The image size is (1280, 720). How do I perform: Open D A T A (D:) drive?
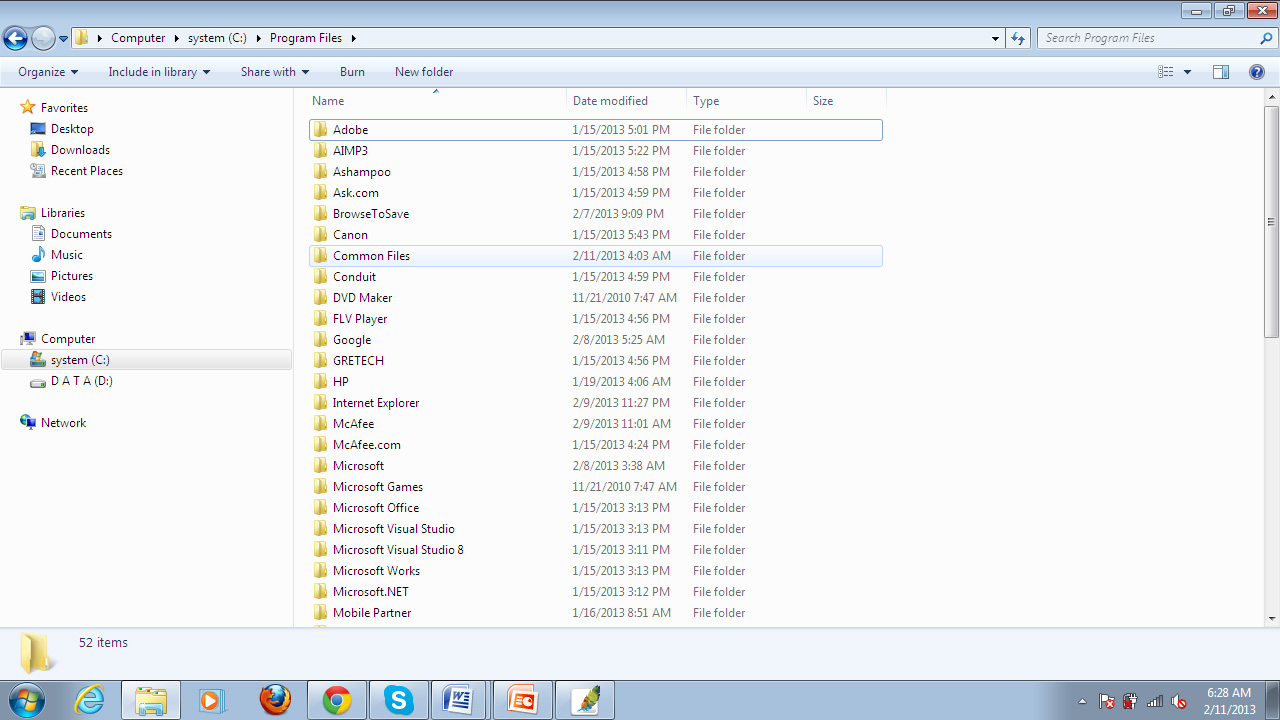coord(81,381)
